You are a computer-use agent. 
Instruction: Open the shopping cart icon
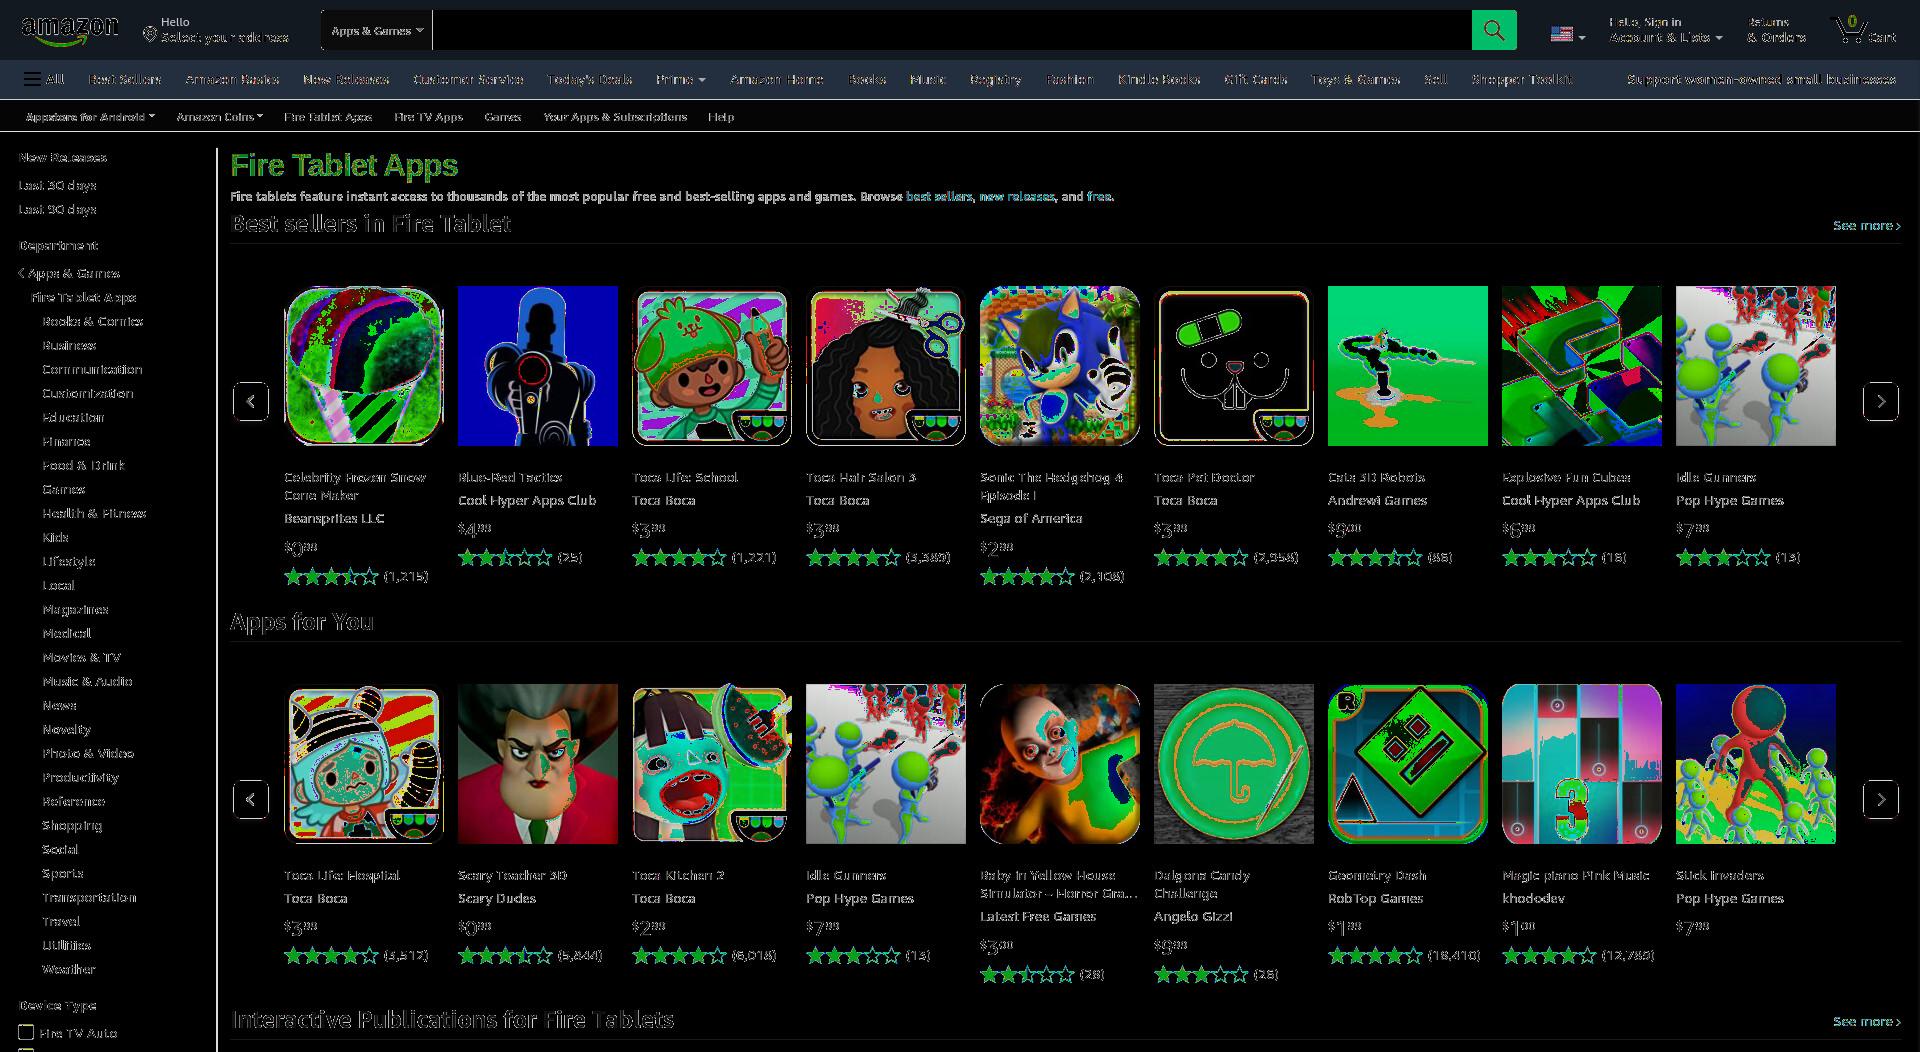1864,30
